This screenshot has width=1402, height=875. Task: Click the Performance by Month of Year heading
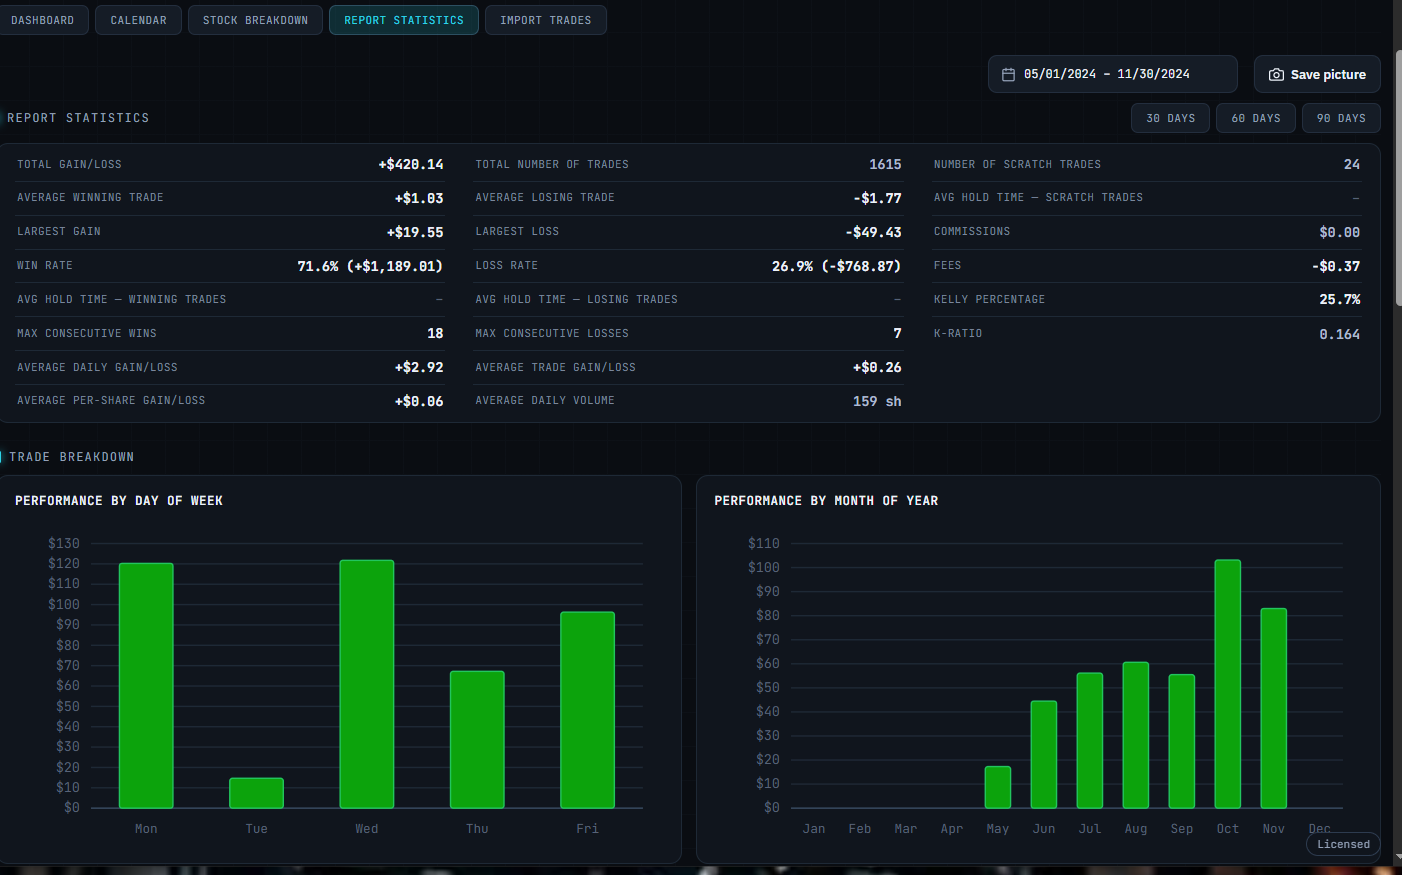pos(826,501)
